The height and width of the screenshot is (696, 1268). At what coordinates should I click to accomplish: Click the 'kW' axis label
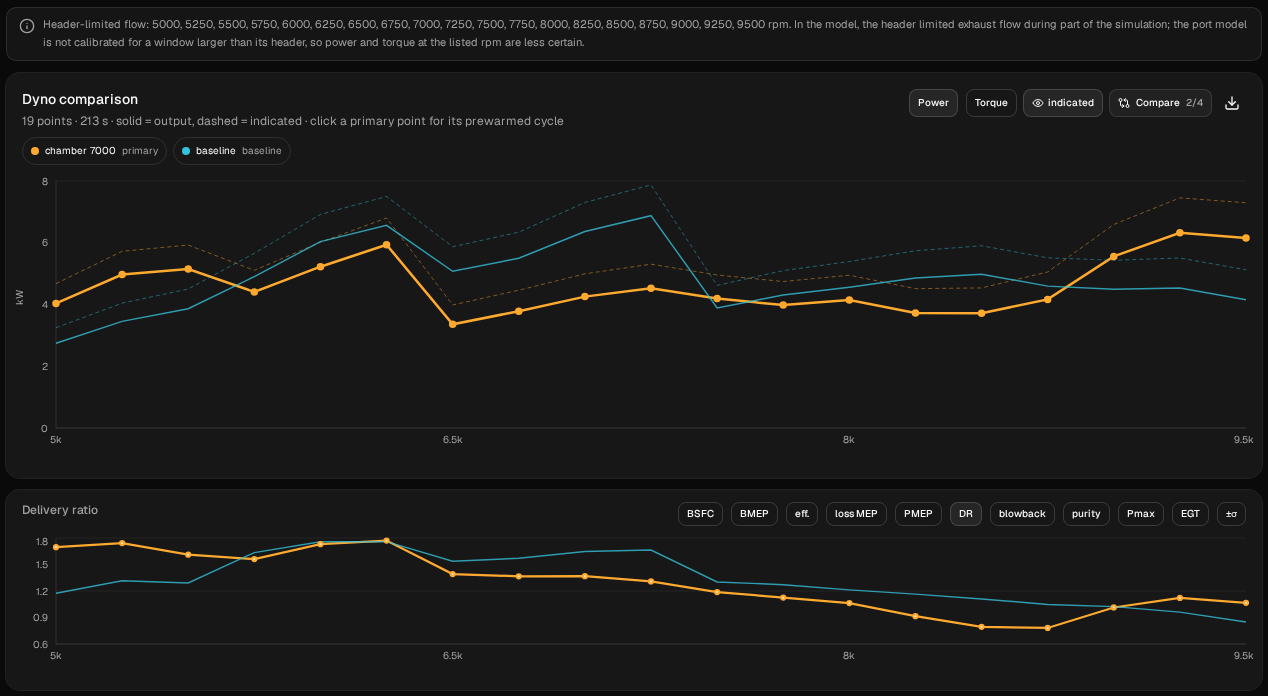pos(20,297)
